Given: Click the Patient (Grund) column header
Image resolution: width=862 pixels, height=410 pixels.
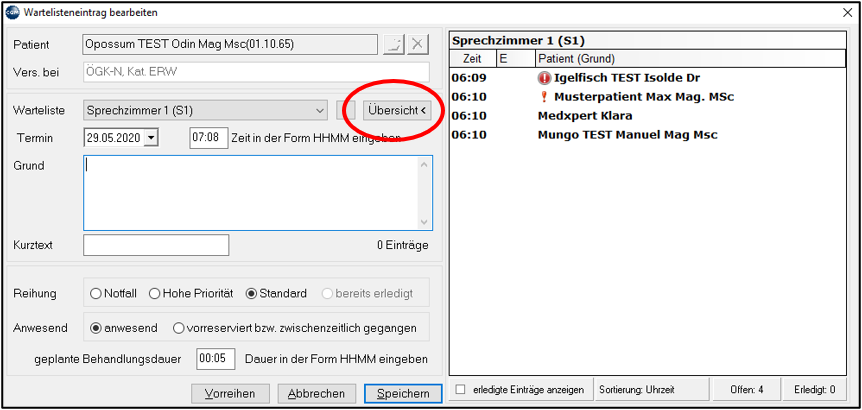Looking at the screenshot, I should point(690,58).
